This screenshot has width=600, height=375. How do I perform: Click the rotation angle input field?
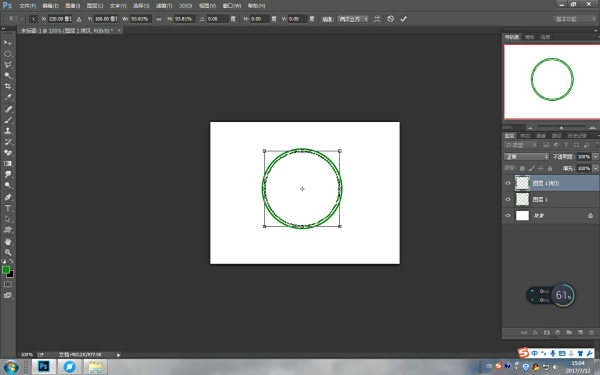pos(218,19)
